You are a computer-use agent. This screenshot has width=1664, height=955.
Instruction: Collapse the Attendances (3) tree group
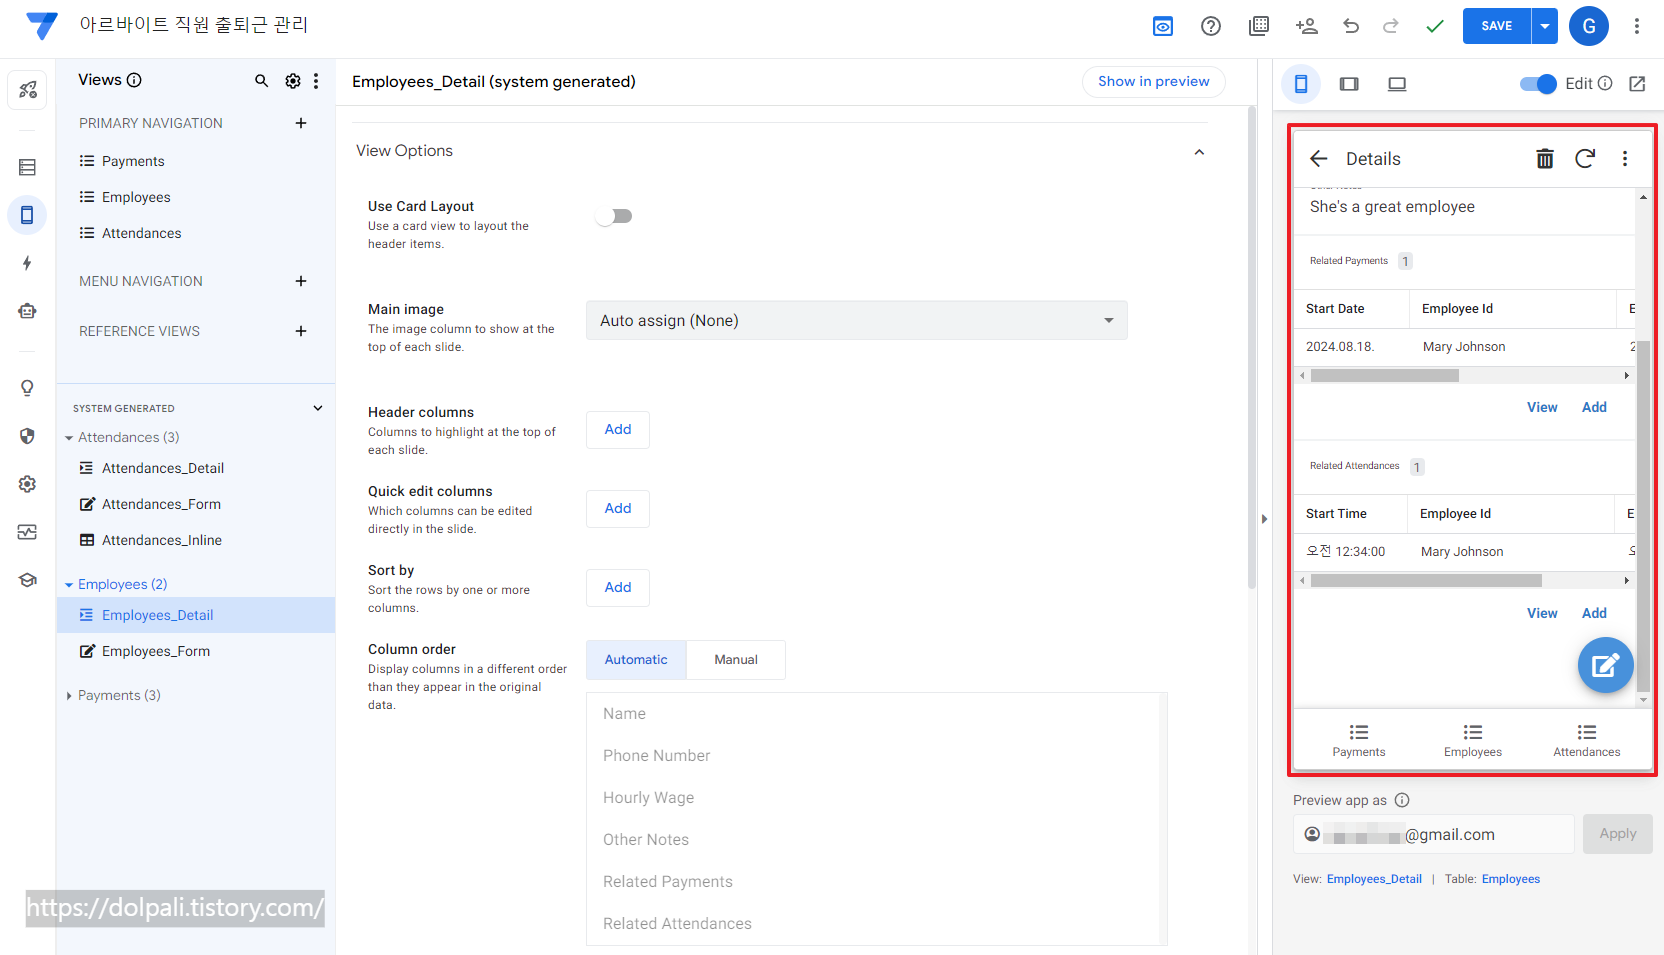[69, 438]
